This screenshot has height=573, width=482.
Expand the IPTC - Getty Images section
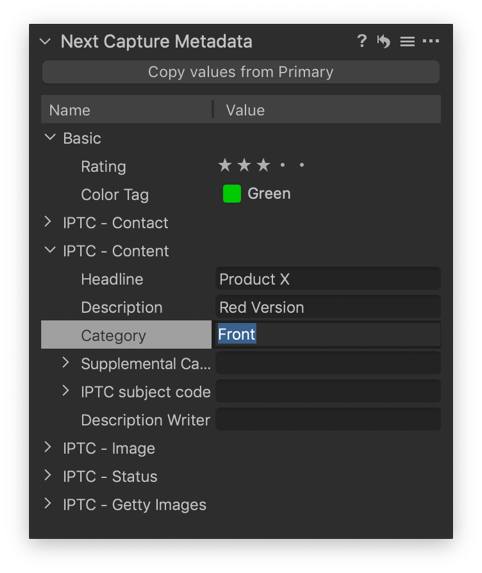48,504
